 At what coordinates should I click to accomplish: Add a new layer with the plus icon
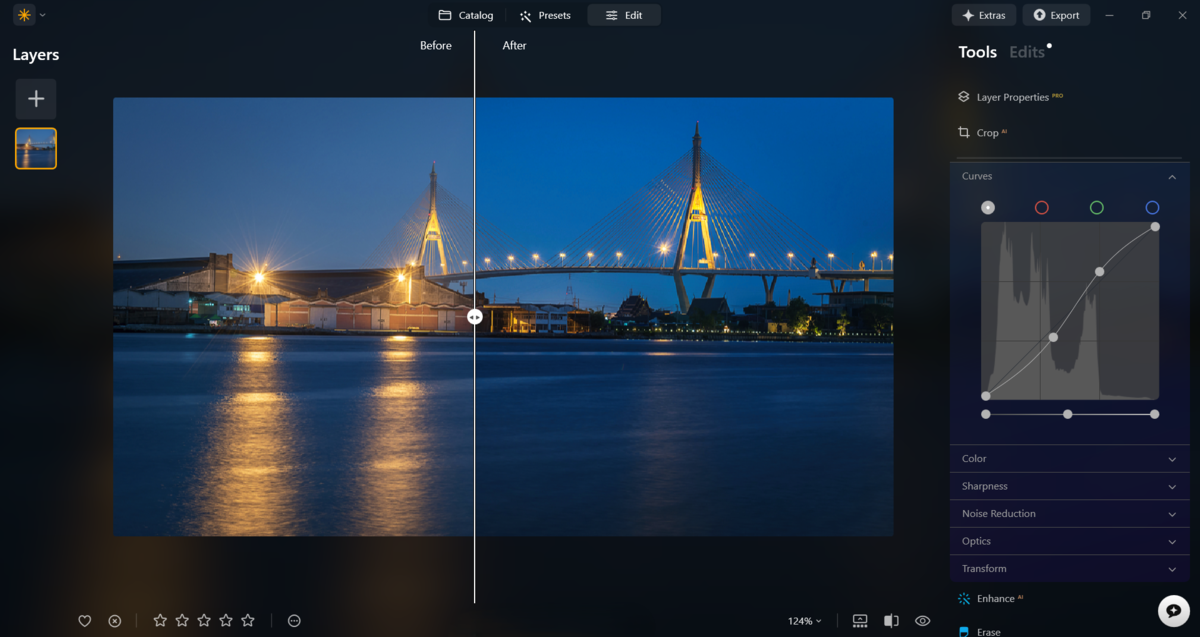(x=35, y=98)
